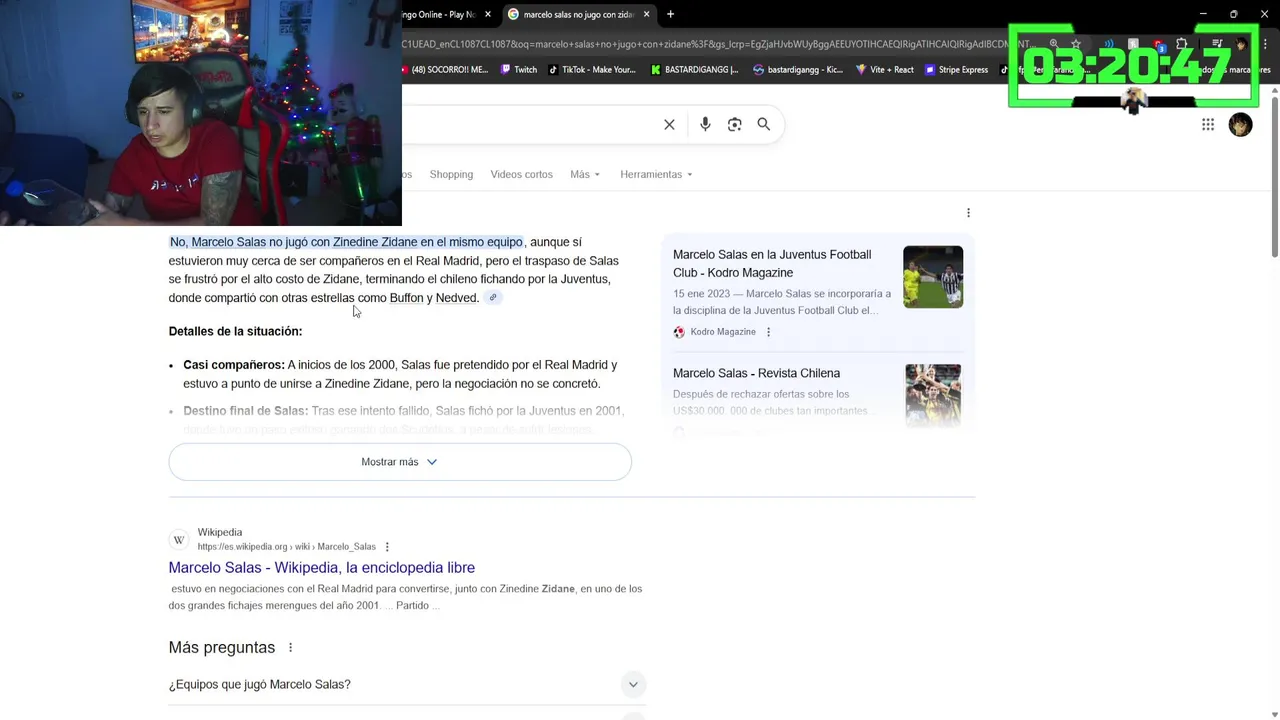This screenshot has height=720, width=1280.
Task: Open Marcelo Salas en la Juventus article
Action: pos(772,263)
